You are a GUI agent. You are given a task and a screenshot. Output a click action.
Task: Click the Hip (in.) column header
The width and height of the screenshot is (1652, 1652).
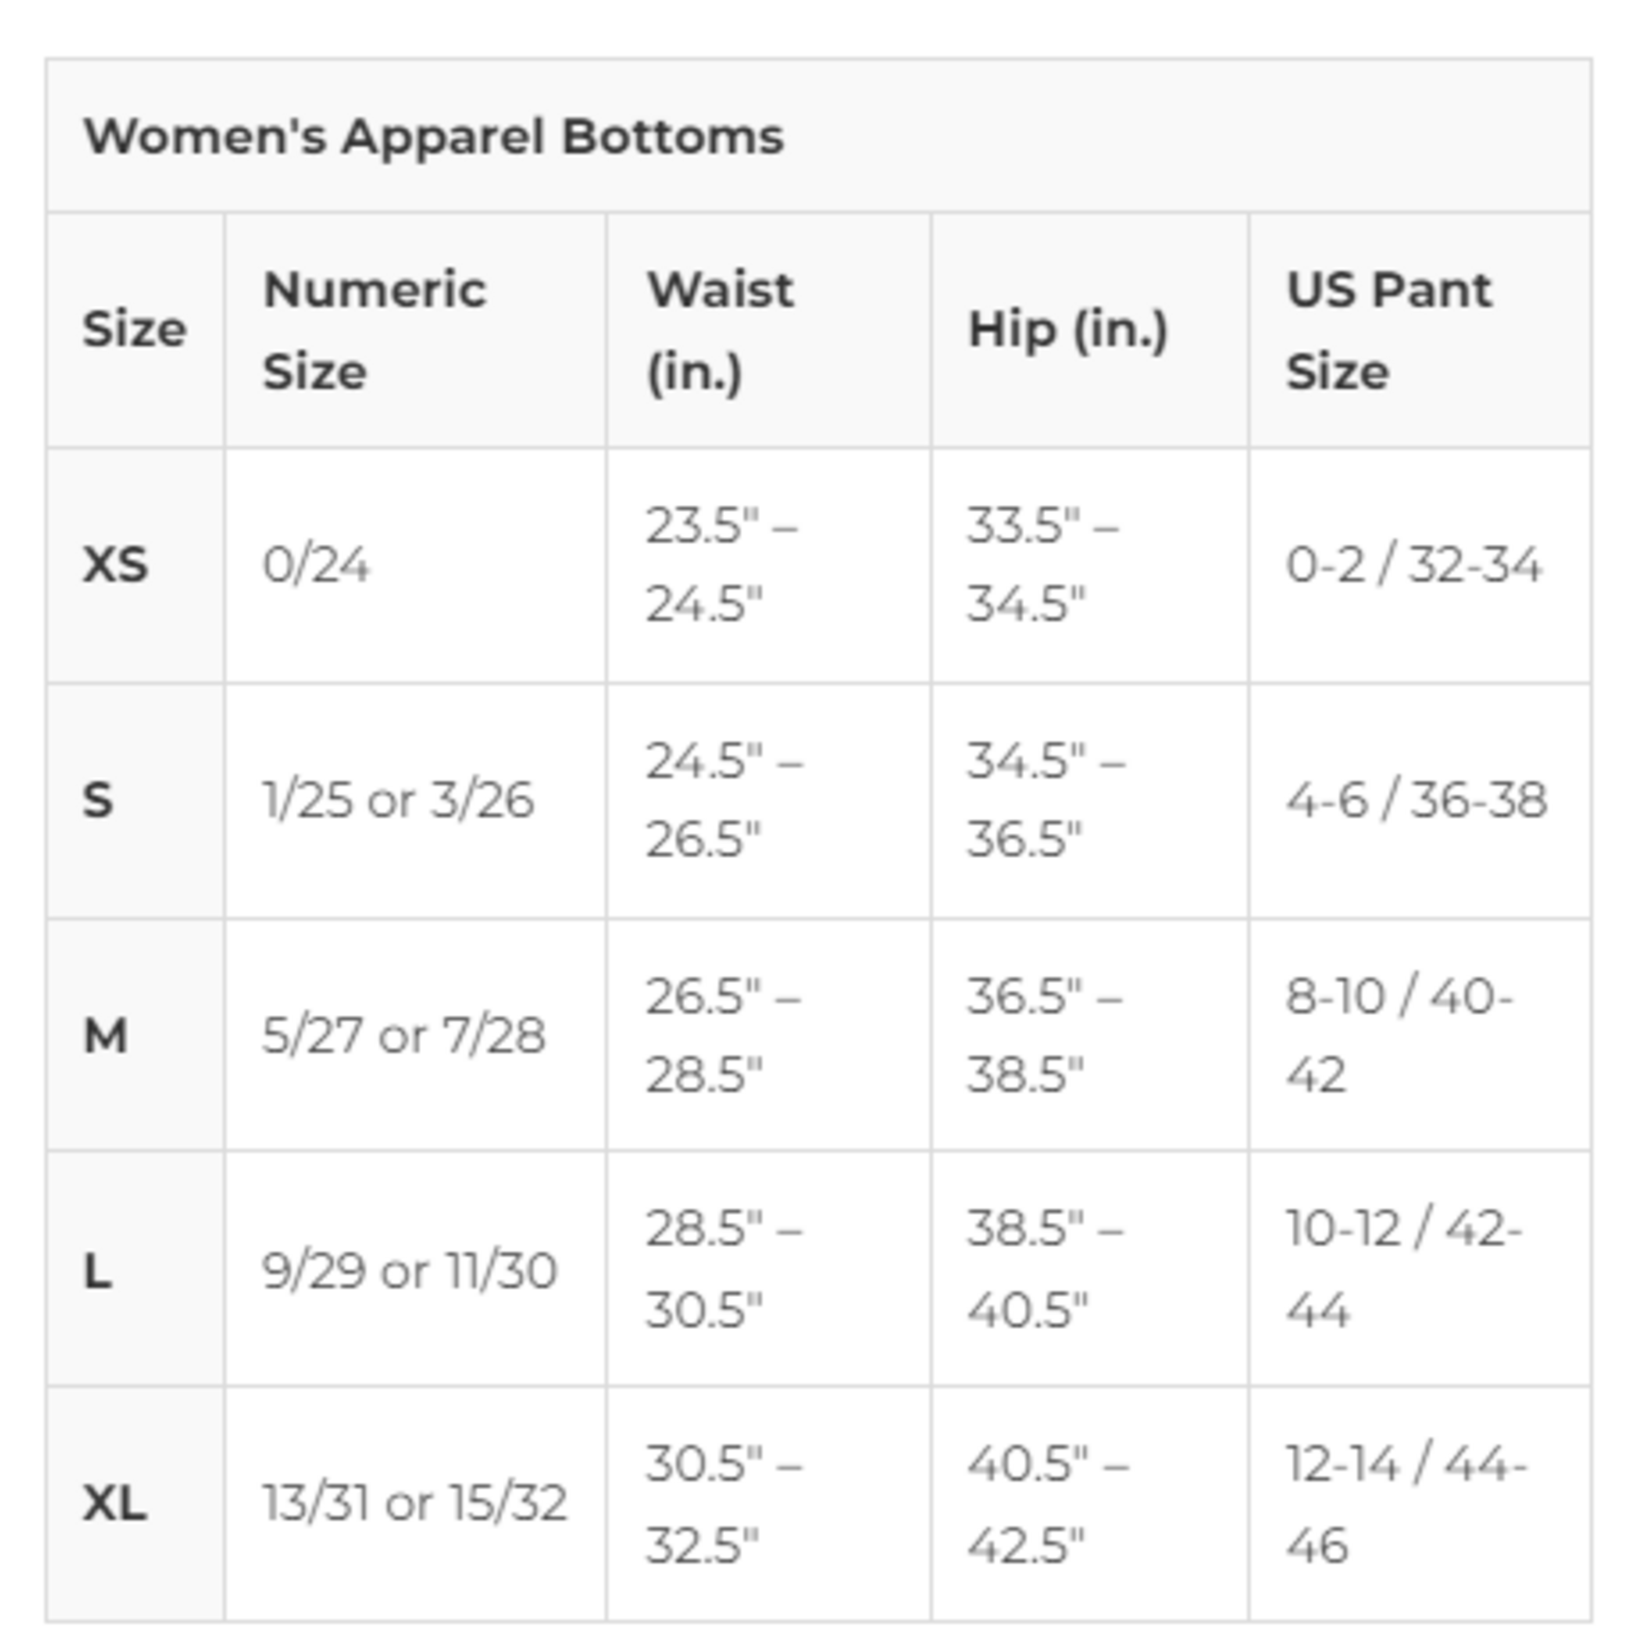[1067, 329]
